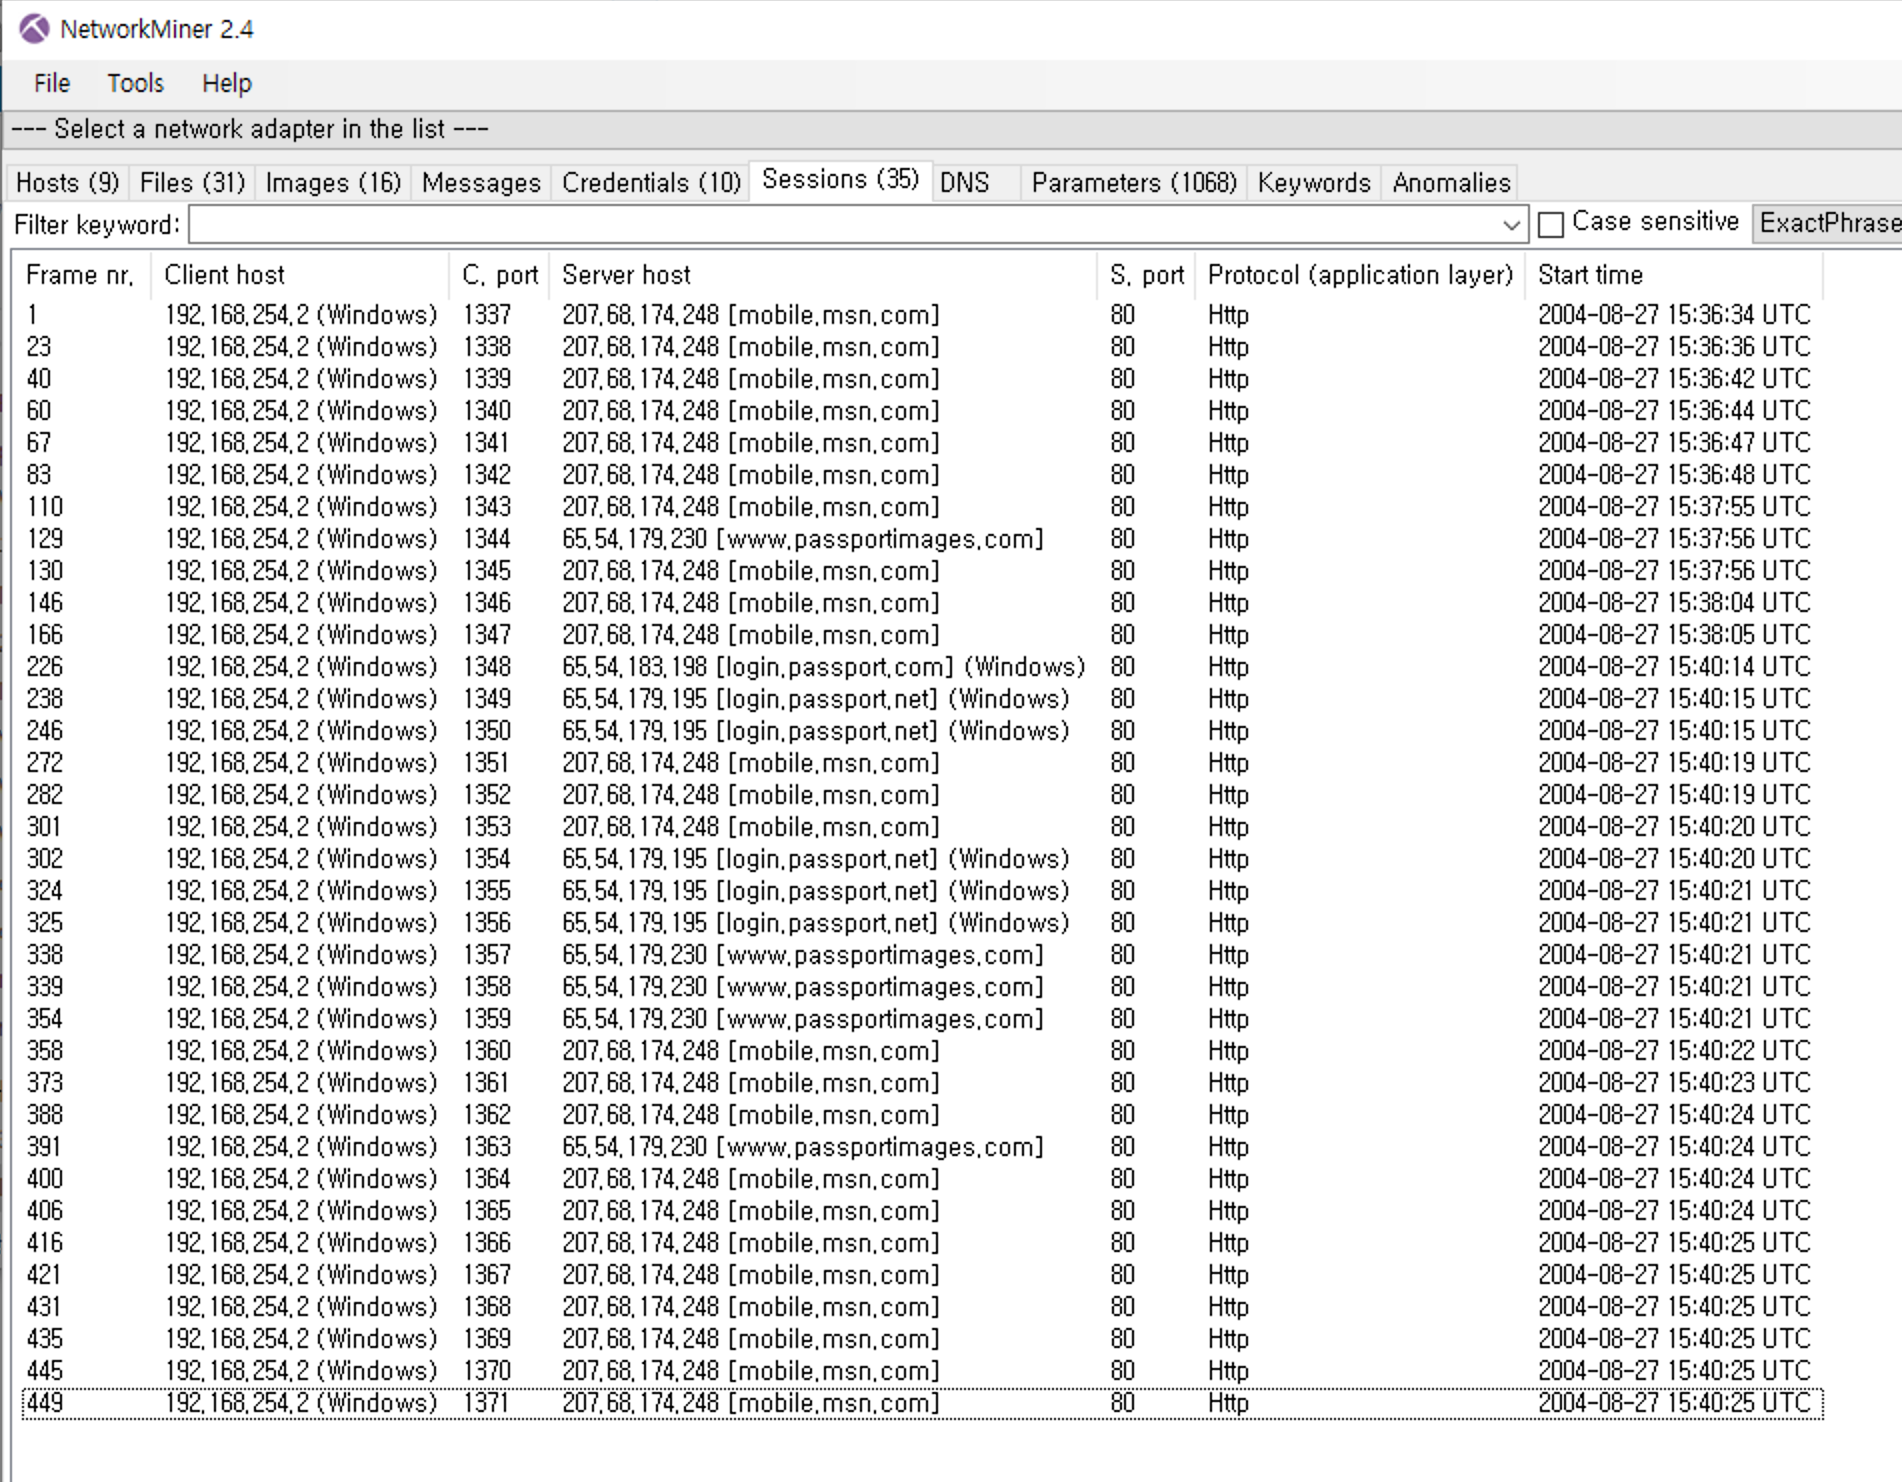This screenshot has height=1482, width=1902.
Task: Switch to the Messages tab
Action: (481, 183)
